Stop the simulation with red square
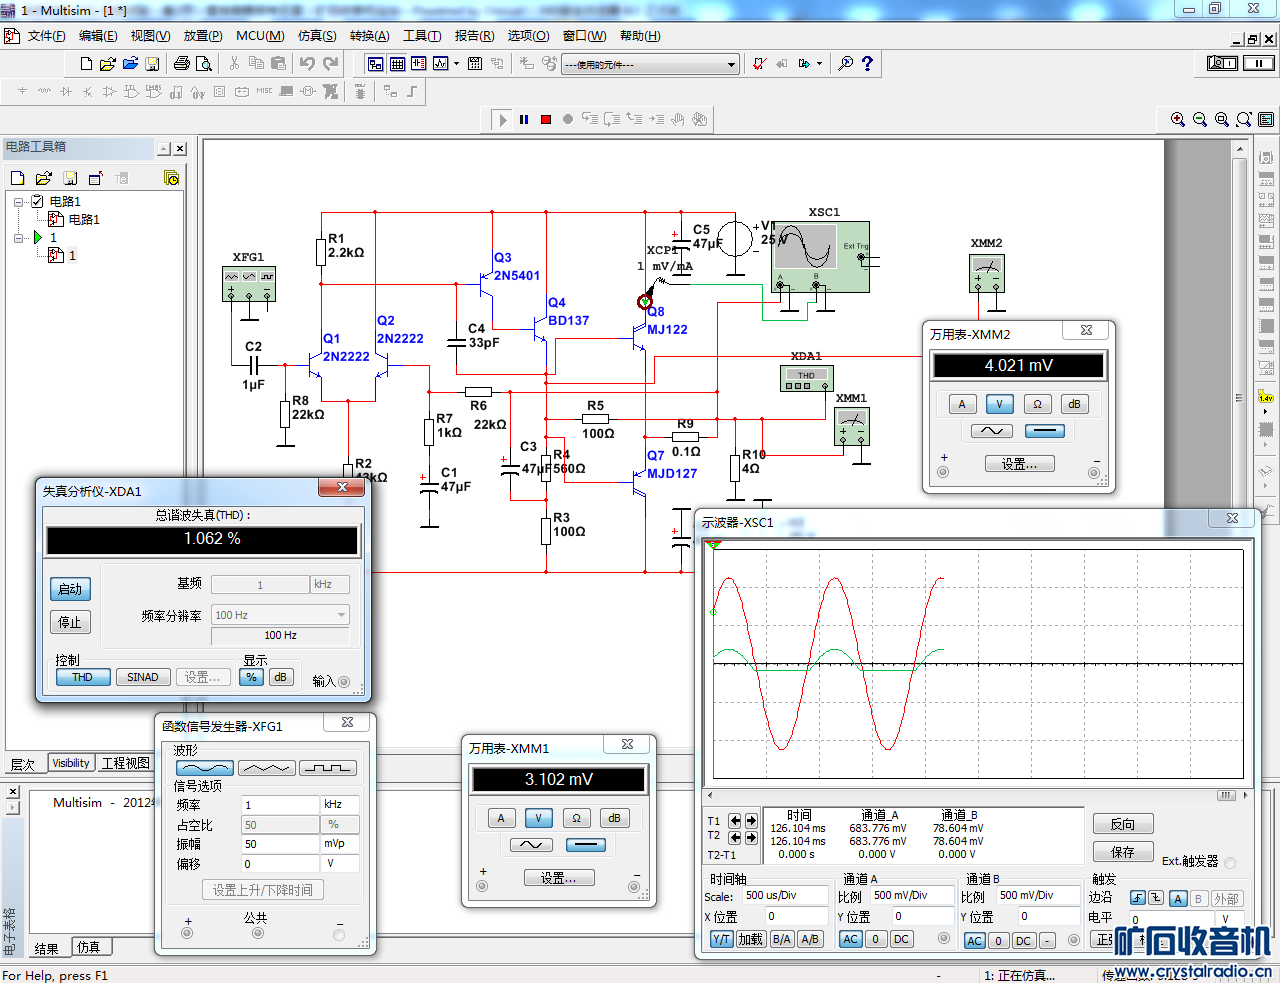Image resolution: width=1280 pixels, height=984 pixels. click(x=546, y=119)
